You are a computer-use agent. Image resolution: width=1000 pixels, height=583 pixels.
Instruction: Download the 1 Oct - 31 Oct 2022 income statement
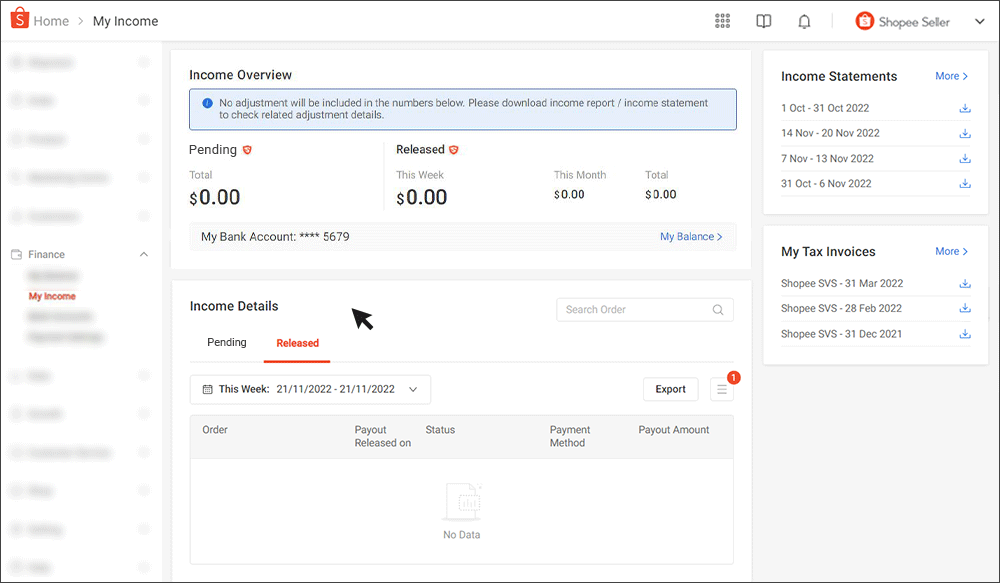pyautogui.click(x=965, y=108)
